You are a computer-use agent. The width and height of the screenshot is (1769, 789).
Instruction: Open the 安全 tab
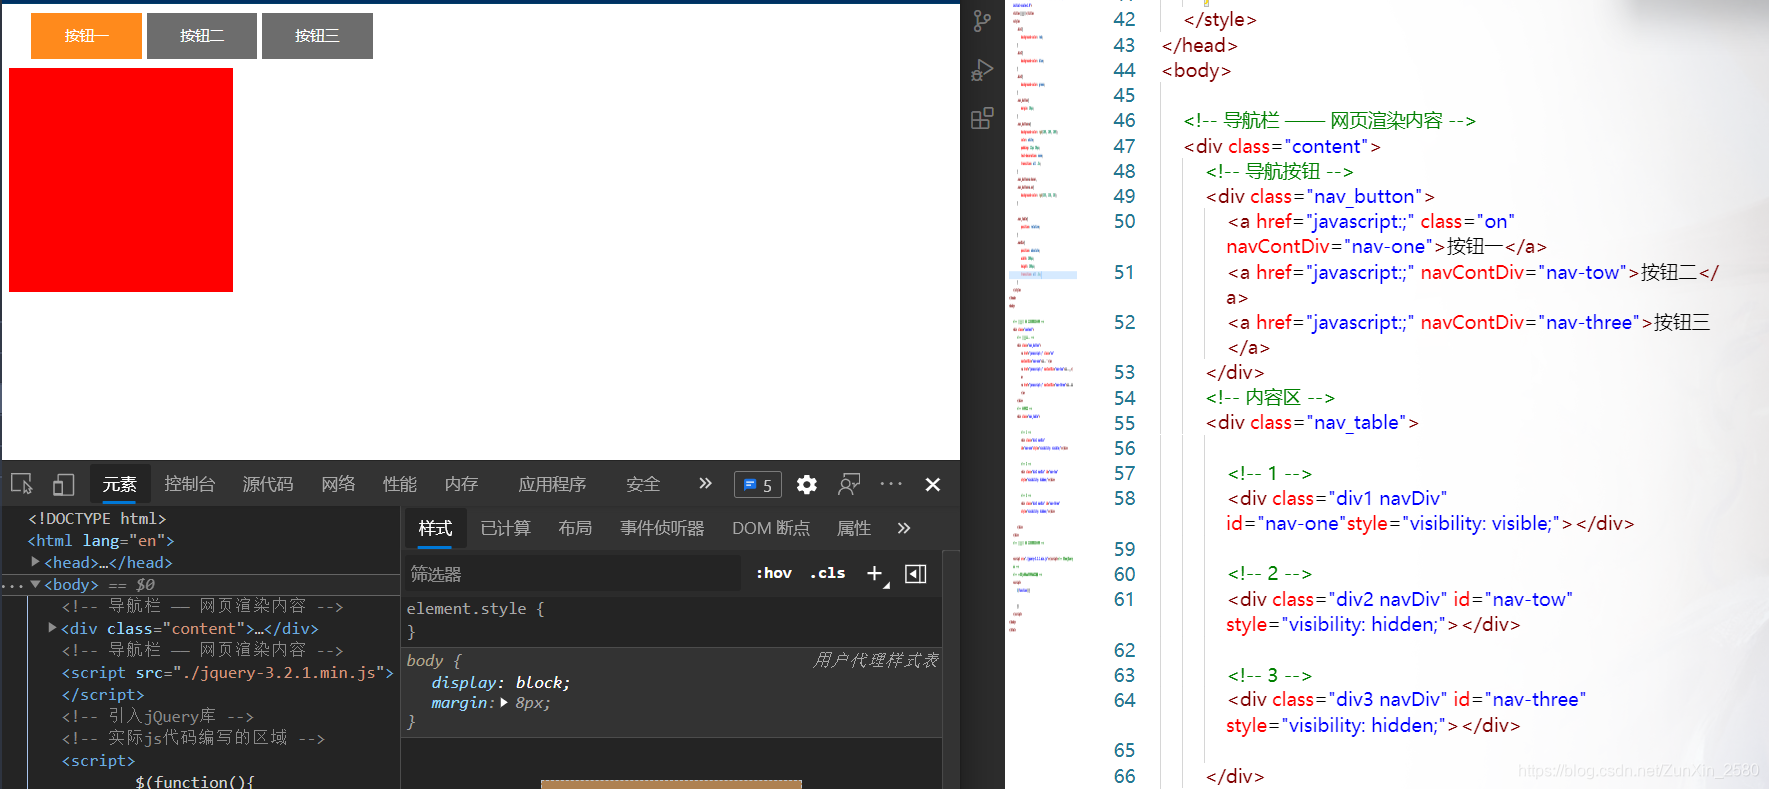pos(643,485)
